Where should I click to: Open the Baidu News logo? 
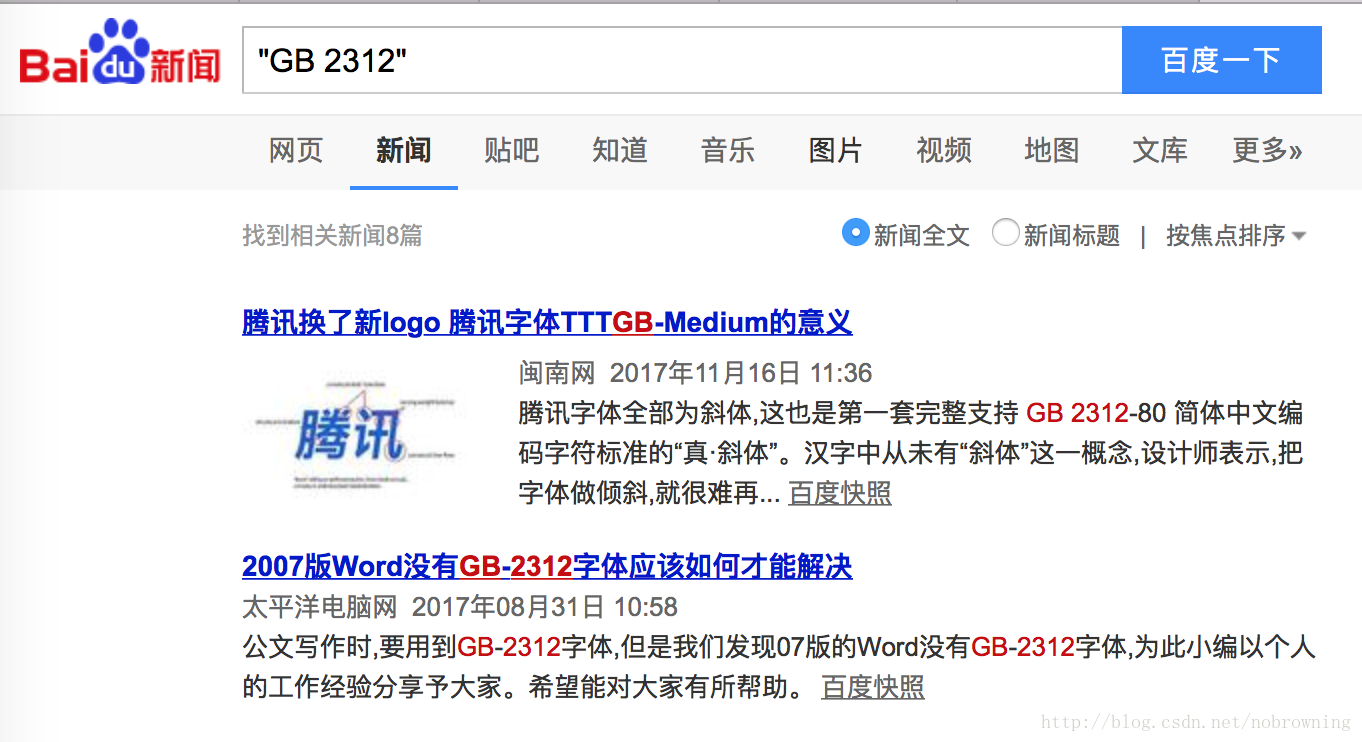(120, 53)
